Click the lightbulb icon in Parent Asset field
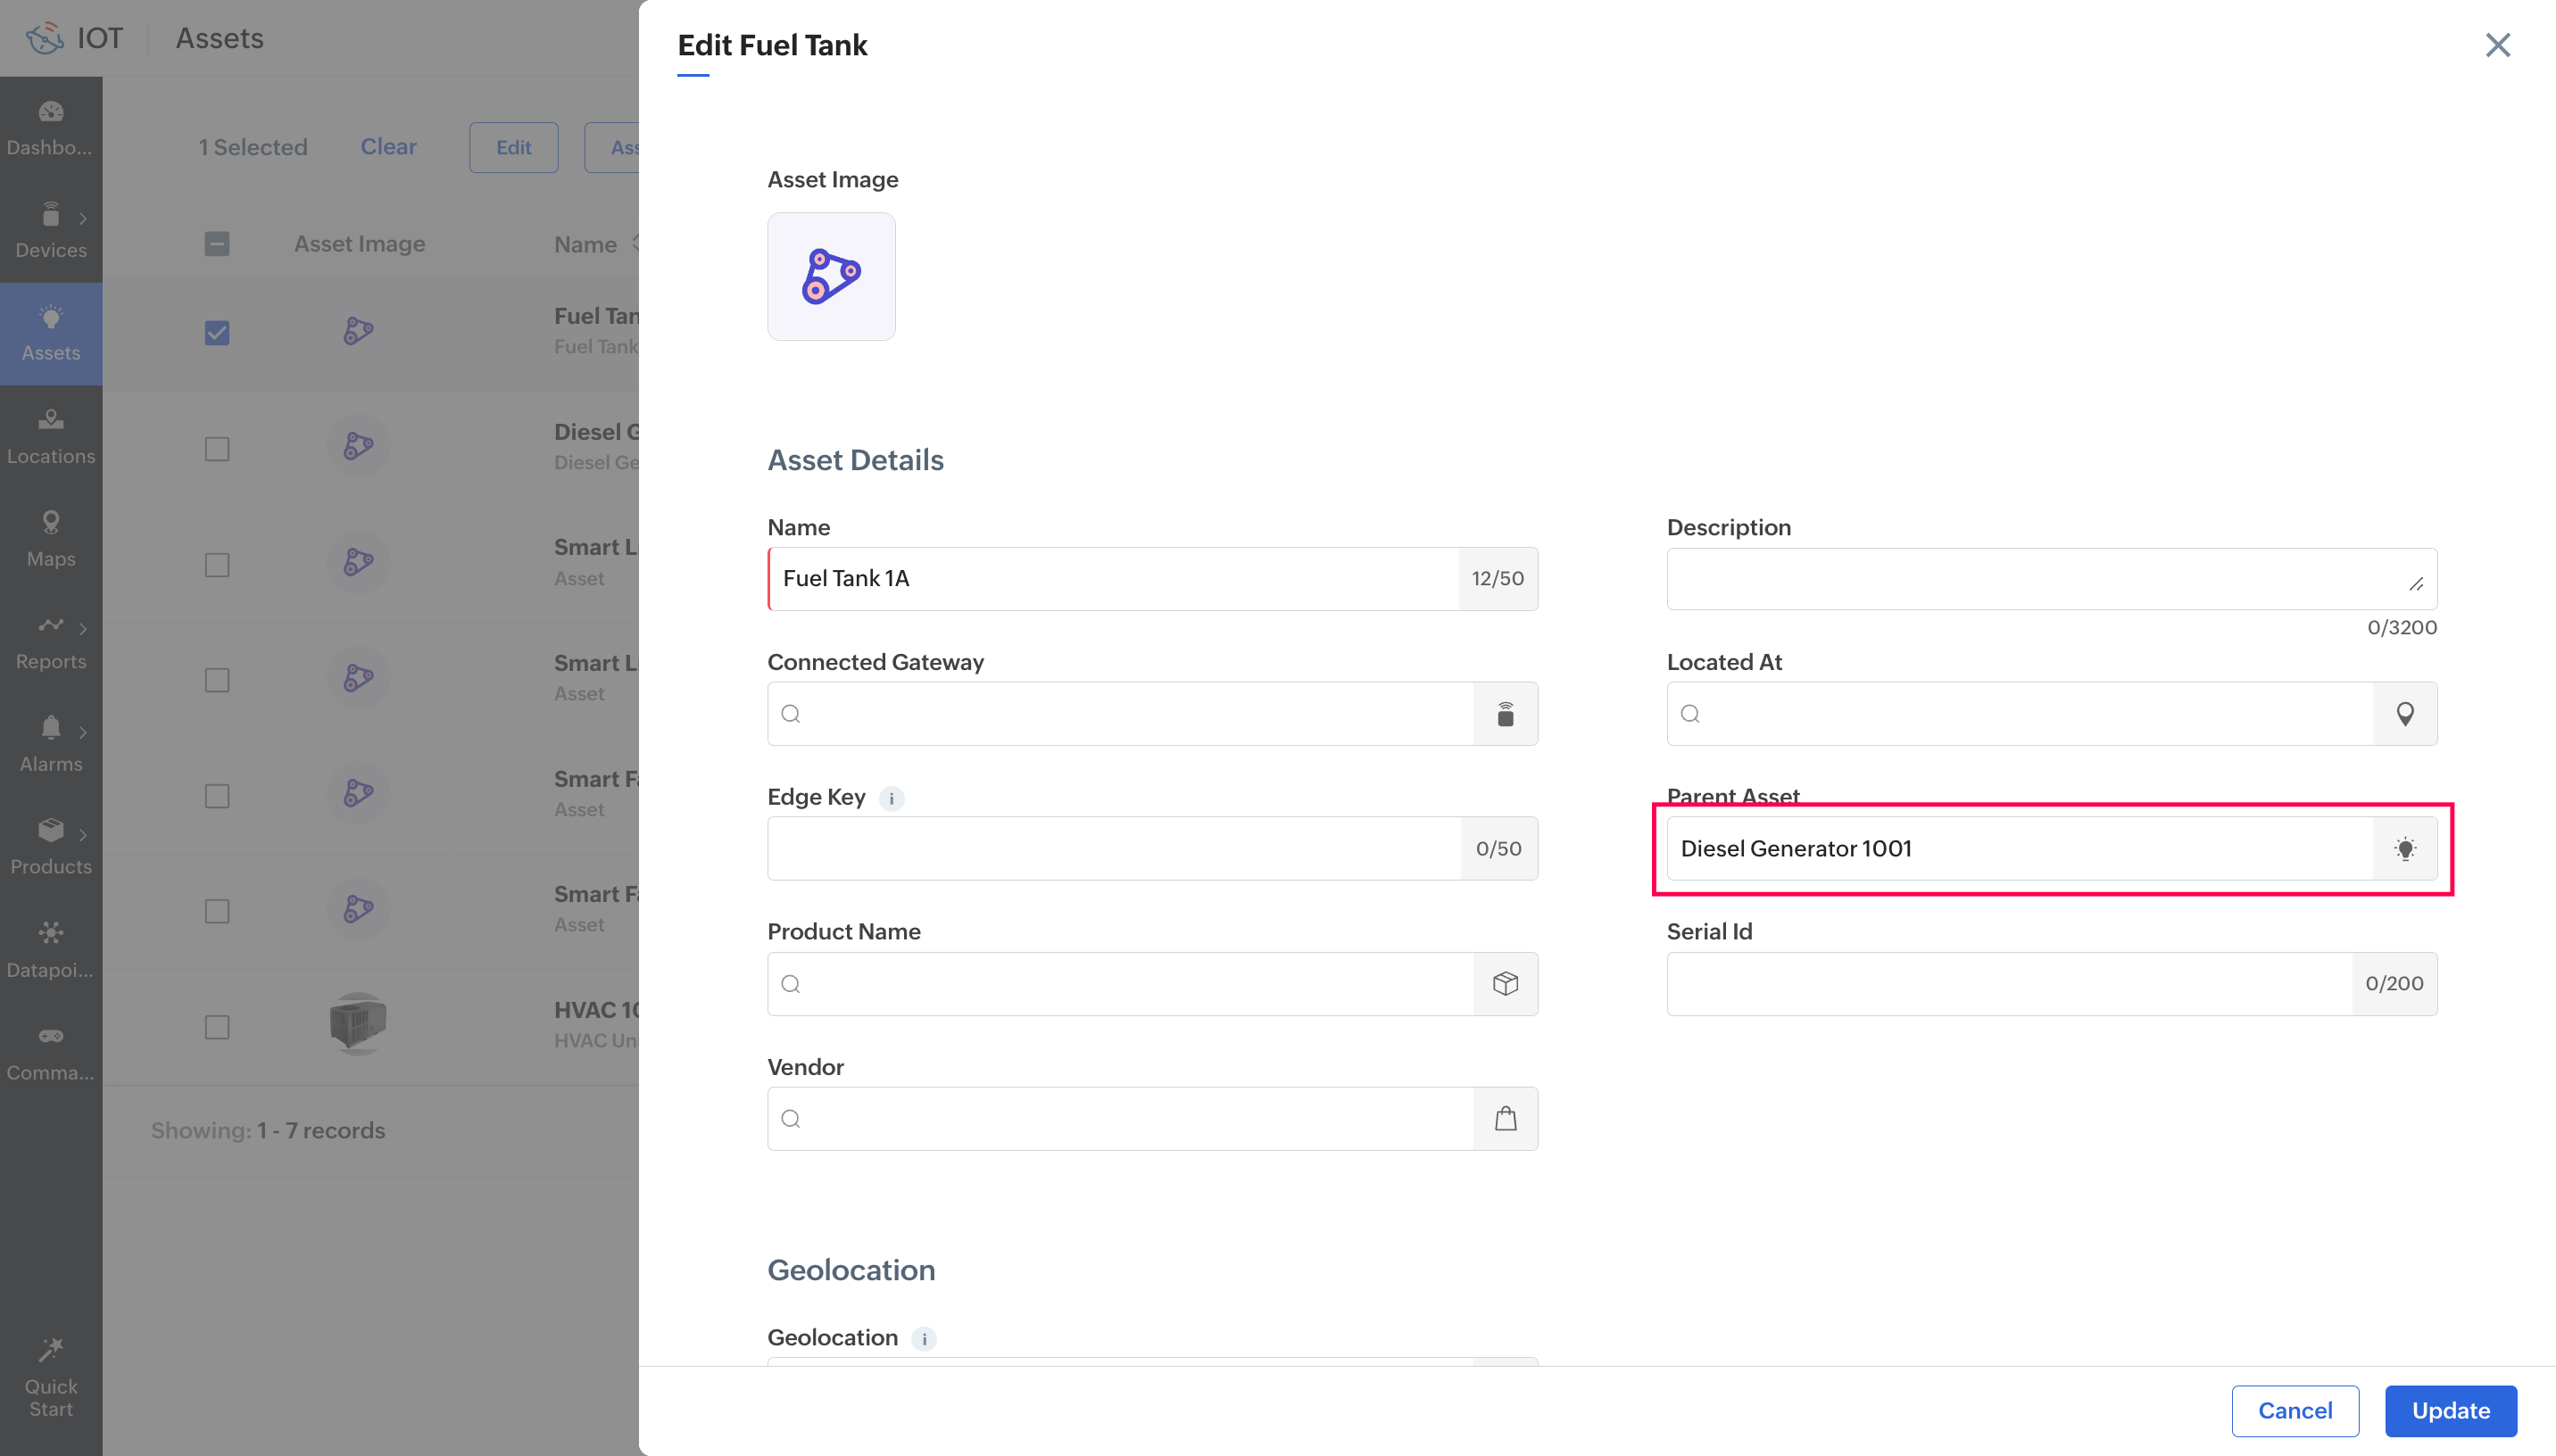The width and height of the screenshot is (2556, 1456). pos(2405,849)
